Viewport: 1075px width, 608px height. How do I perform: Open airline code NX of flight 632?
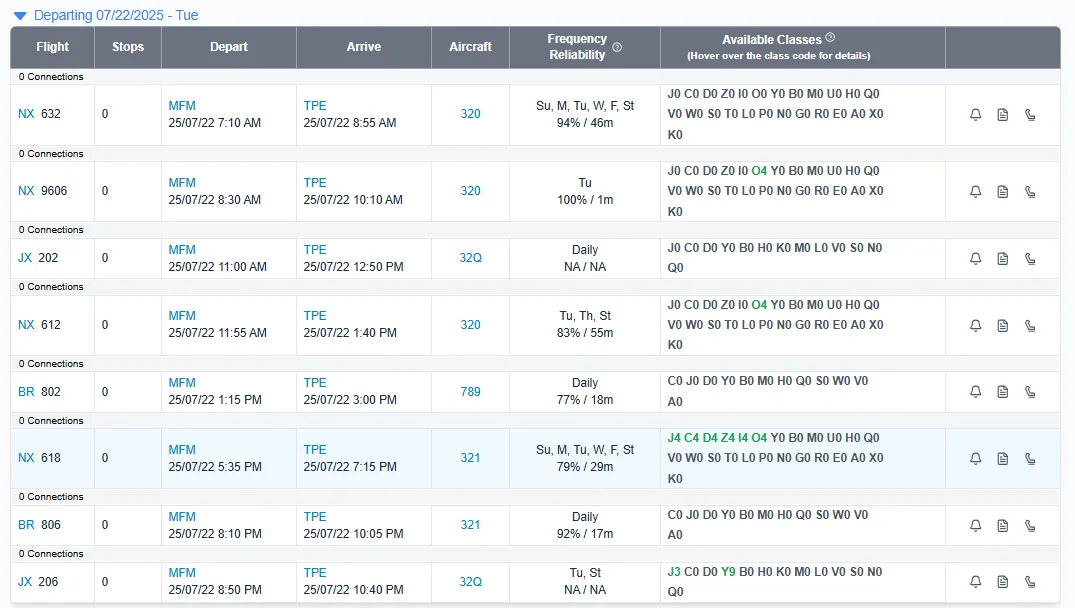(x=26, y=114)
